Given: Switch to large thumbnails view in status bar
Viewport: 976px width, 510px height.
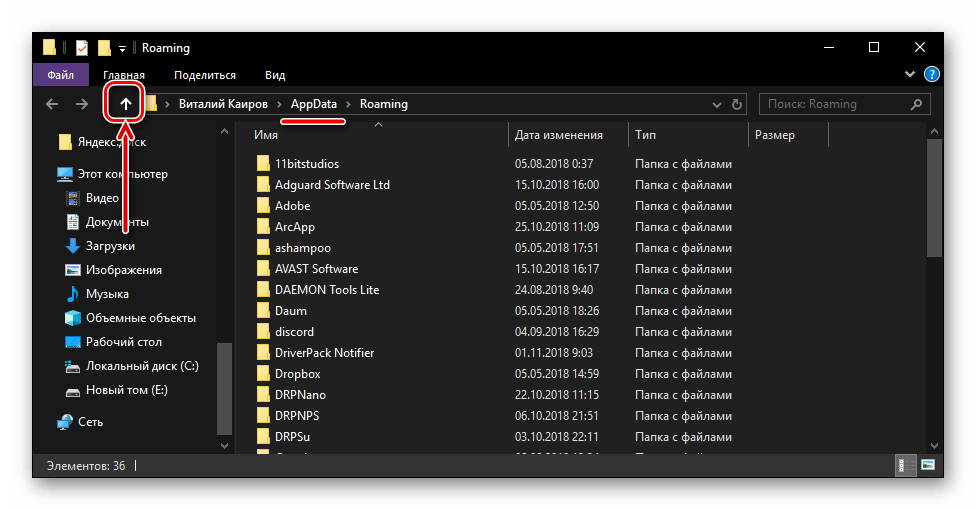Looking at the screenshot, I should [x=927, y=465].
